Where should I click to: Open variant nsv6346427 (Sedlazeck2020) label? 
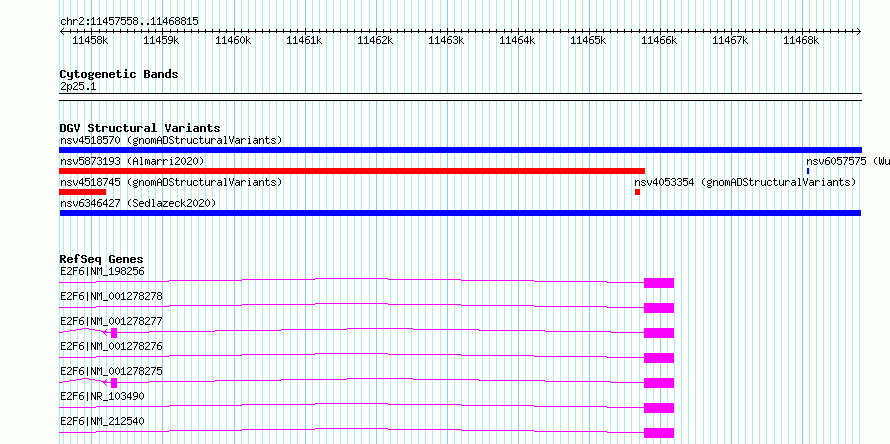(138, 203)
